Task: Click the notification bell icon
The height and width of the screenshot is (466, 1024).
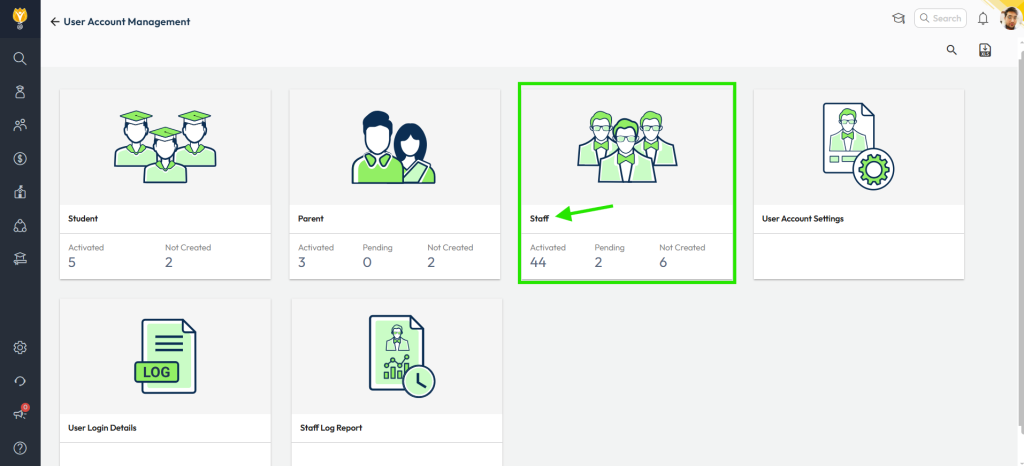Action: [983, 19]
